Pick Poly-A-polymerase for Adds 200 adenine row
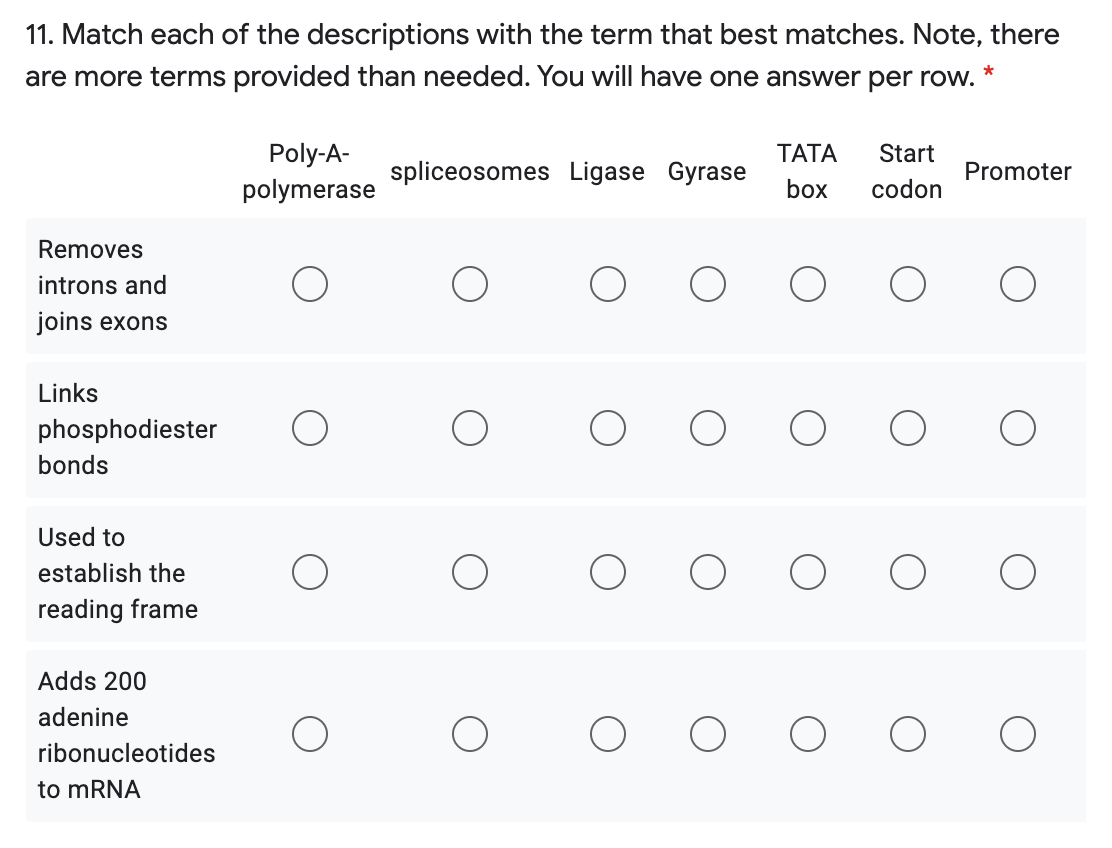 pos(310,734)
